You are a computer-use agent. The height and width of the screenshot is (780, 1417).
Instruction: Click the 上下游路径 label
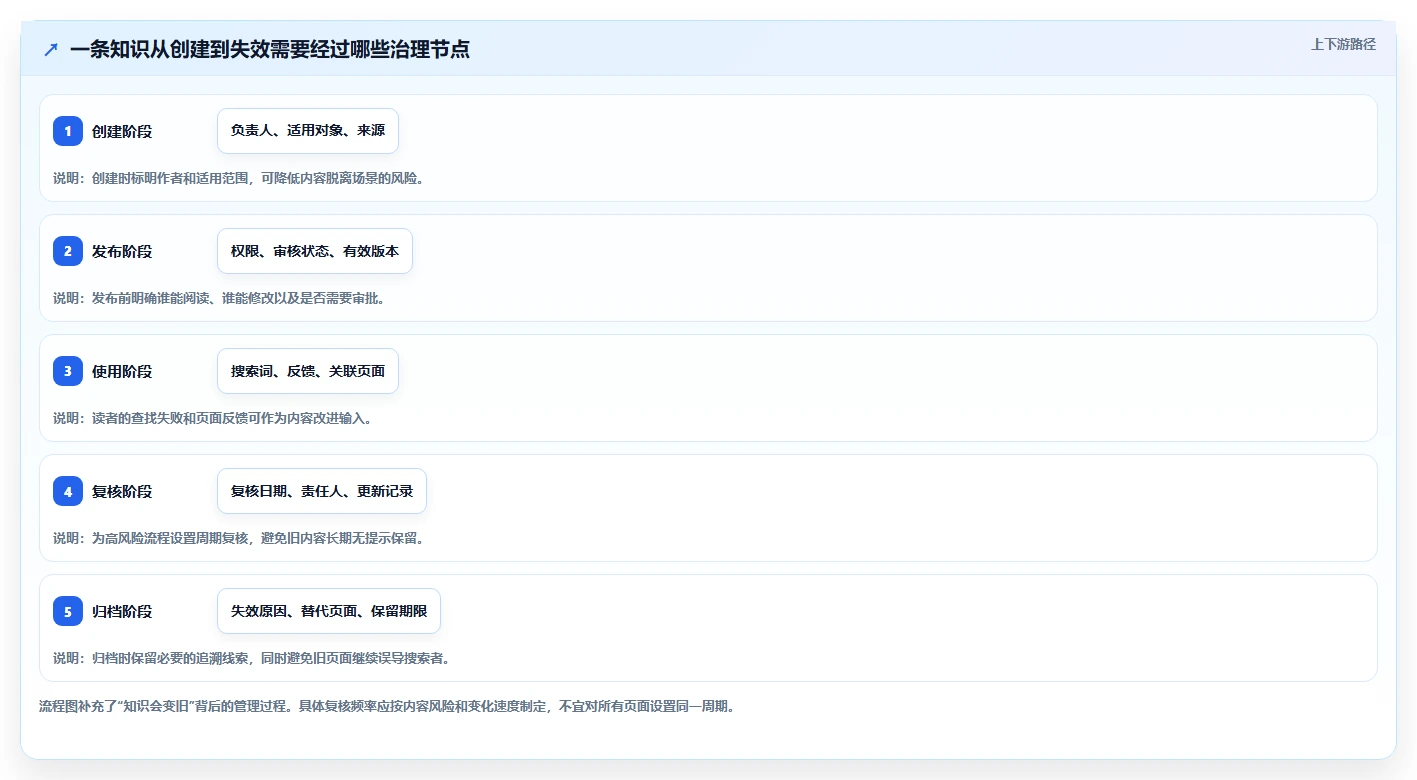tap(1343, 44)
